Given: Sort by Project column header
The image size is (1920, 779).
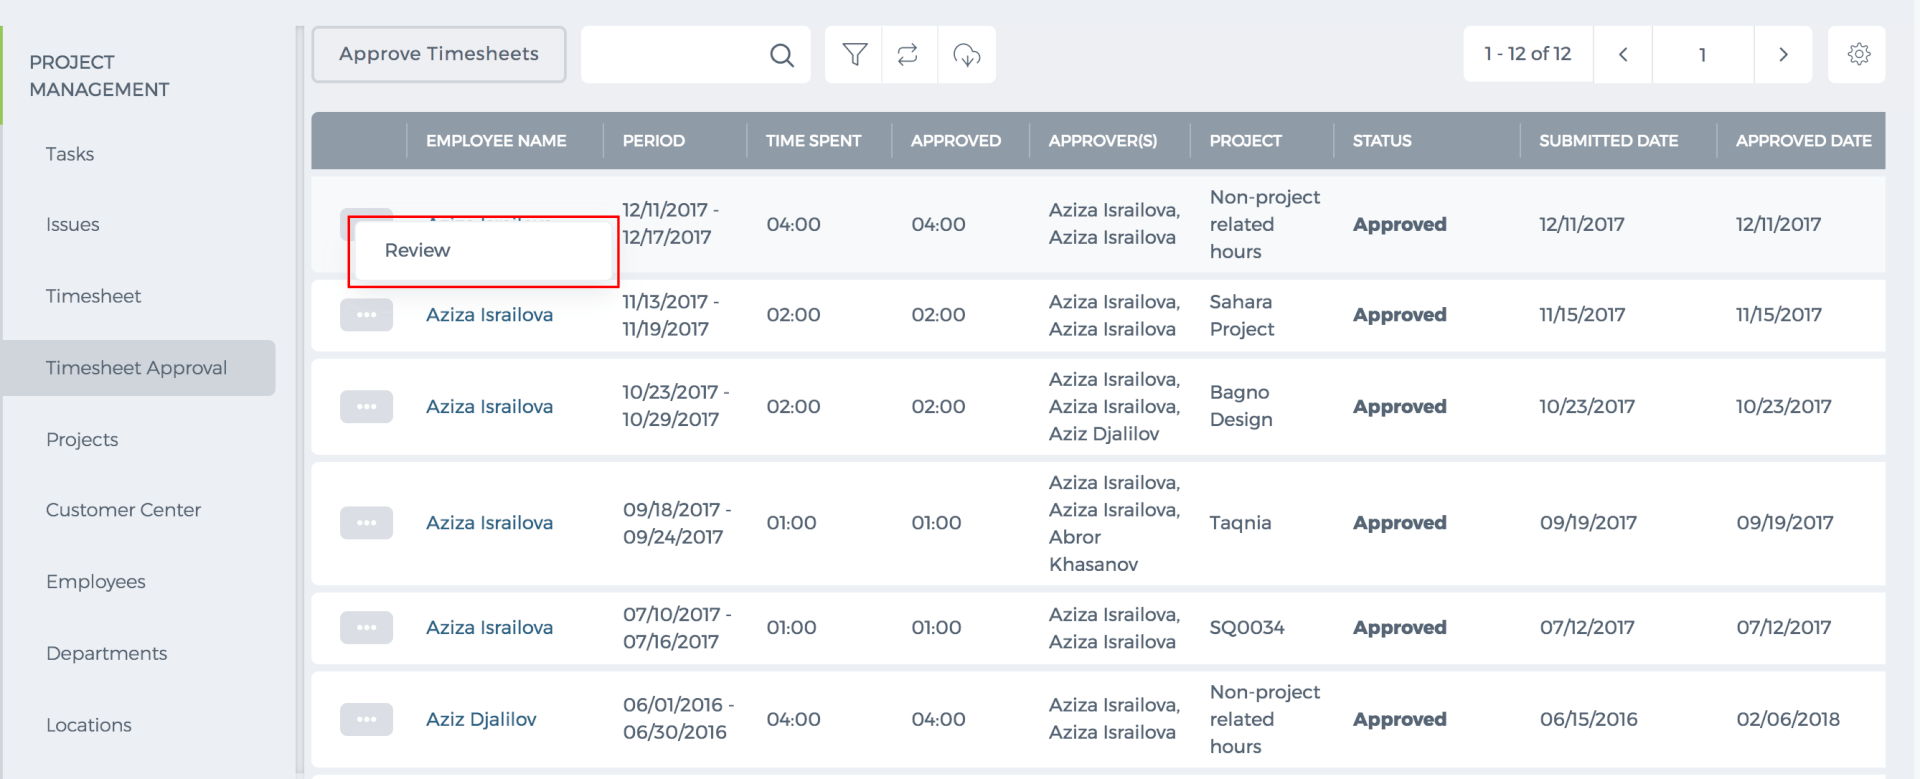Looking at the screenshot, I should (1245, 141).
